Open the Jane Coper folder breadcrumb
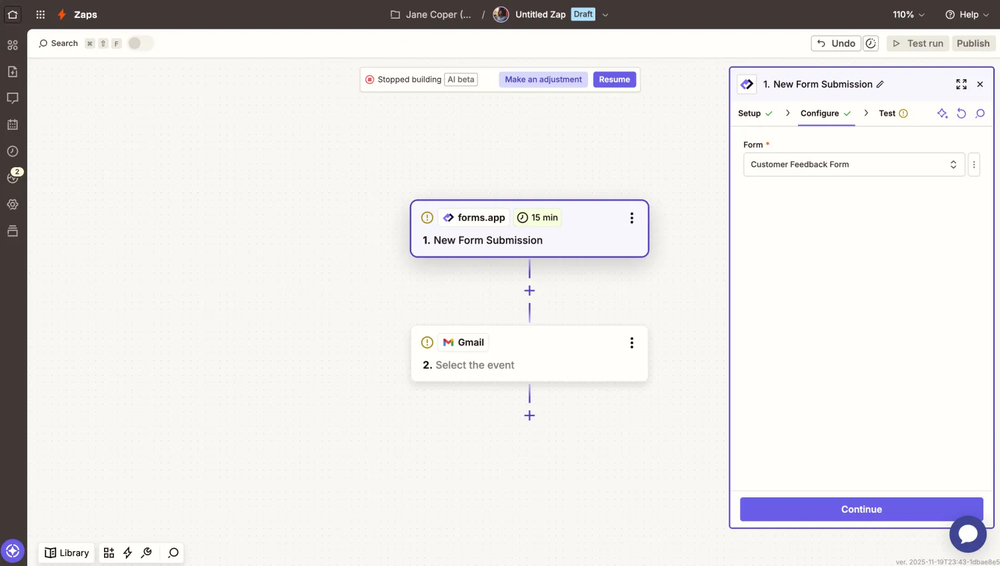Image resolution: width=1000 pixels, height=566 pixels. [431, 14]
